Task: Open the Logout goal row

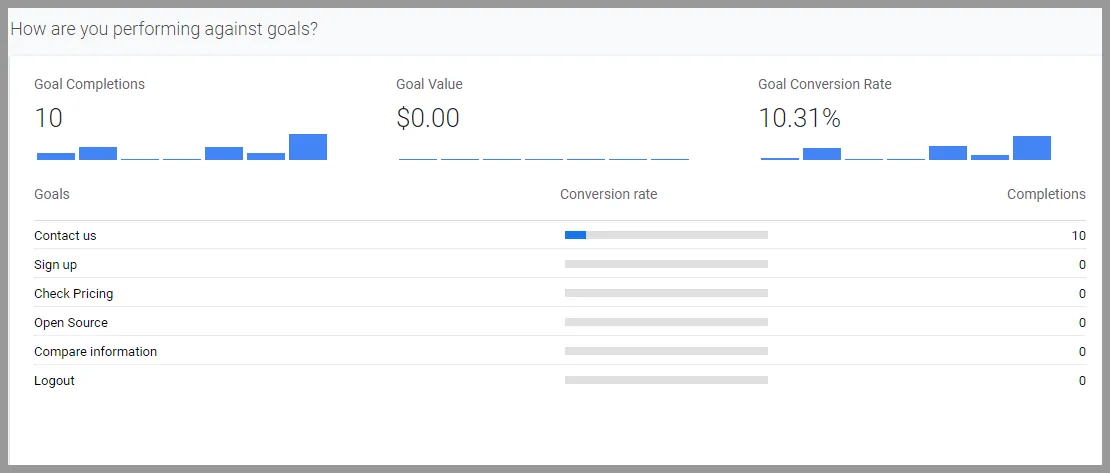Action: (559, 380)
